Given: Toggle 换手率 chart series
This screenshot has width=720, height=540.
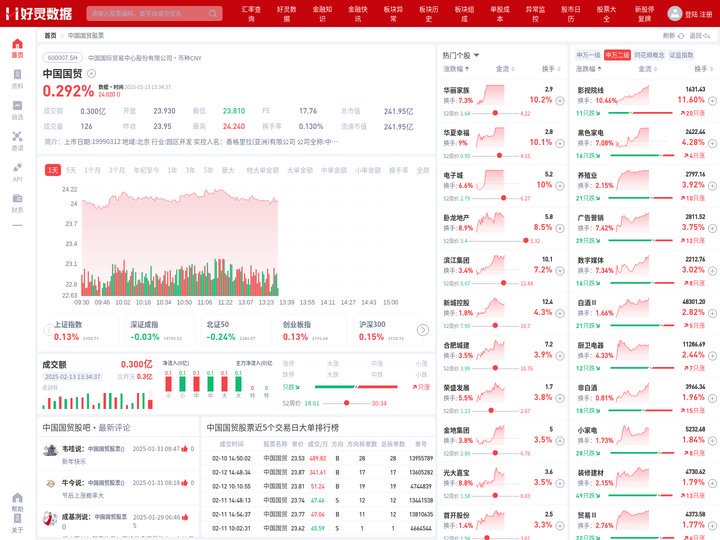Looking at the screenshot, I should click(x=399, y=170).
